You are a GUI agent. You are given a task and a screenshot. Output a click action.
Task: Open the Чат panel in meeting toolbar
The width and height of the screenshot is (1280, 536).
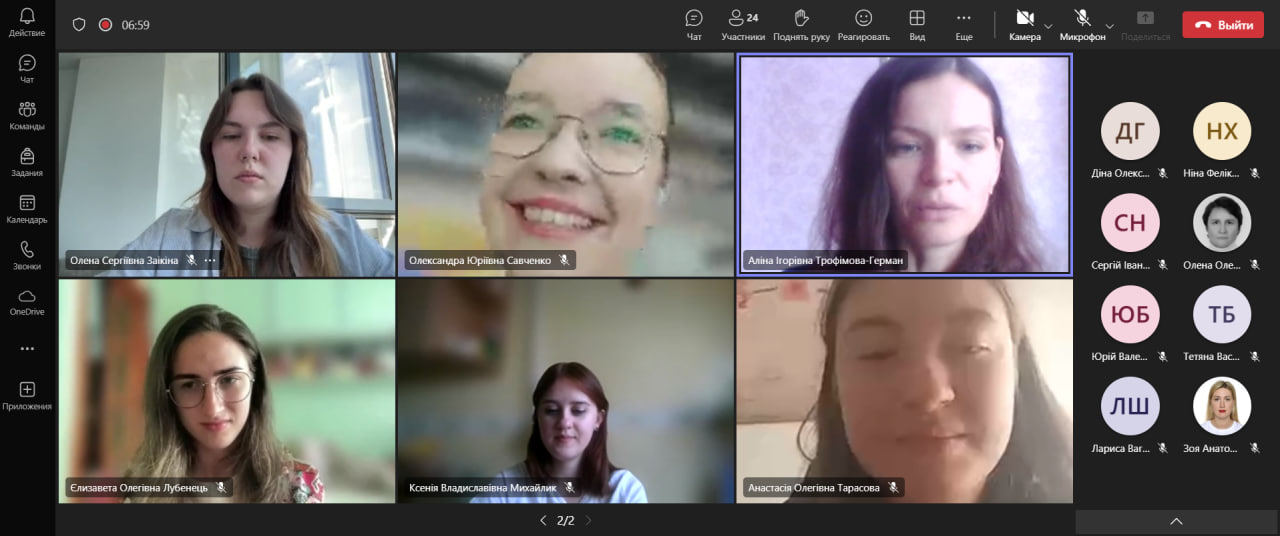694,25
